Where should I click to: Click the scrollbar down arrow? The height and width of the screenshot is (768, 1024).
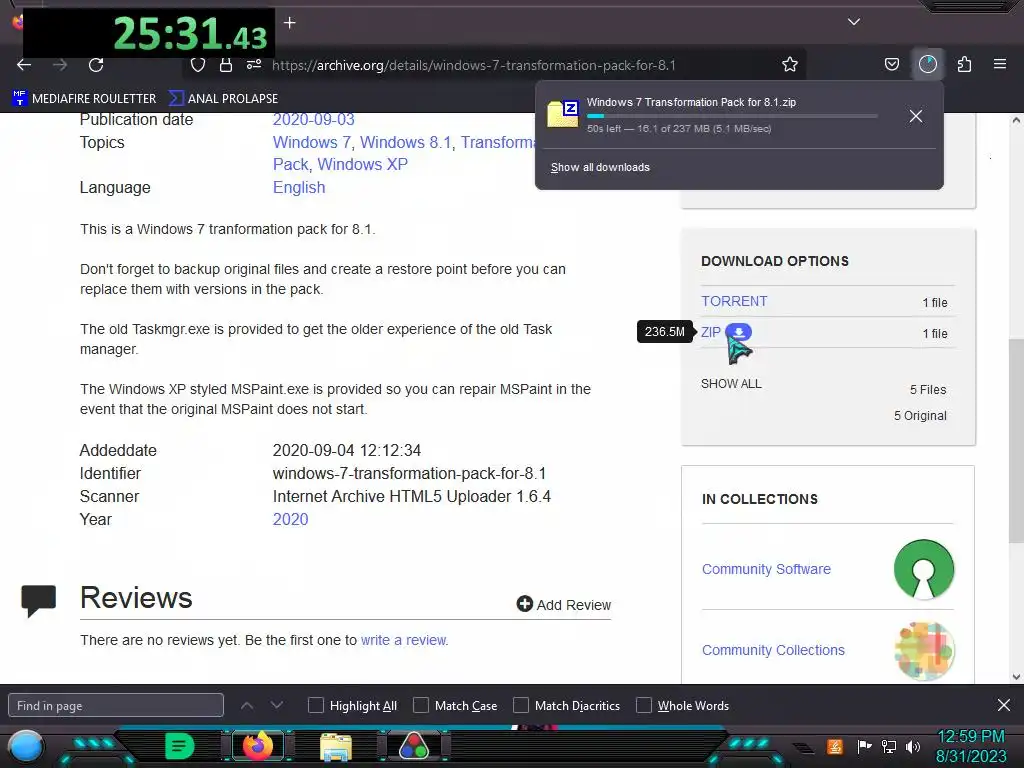1016,677
